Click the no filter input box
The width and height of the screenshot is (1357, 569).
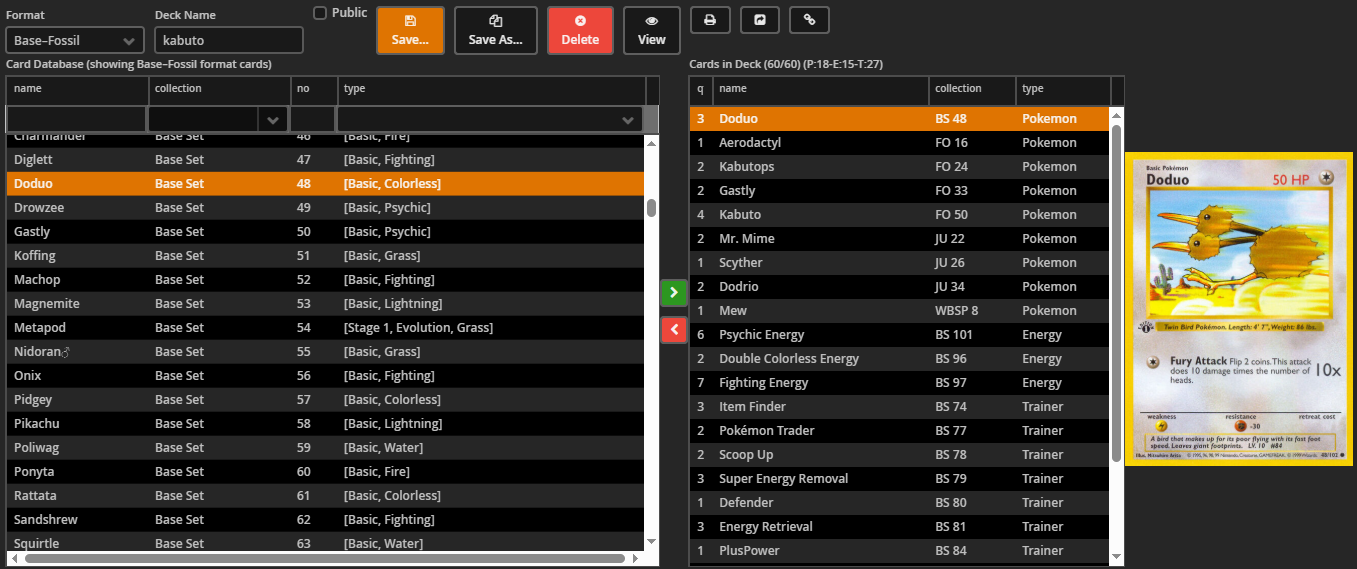pyautogui.click(x=313, y=120)
